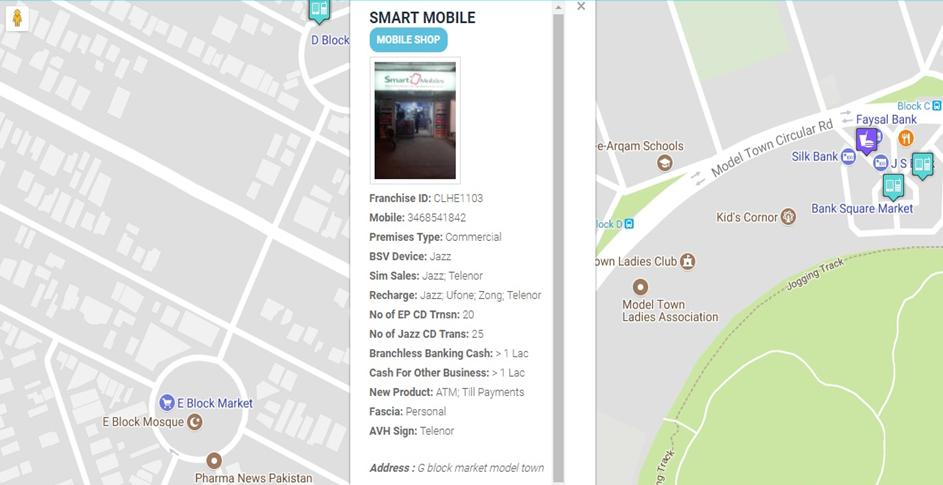Select the Al-Arqam Schools graduation cap icon

click(x=665, y=162)
